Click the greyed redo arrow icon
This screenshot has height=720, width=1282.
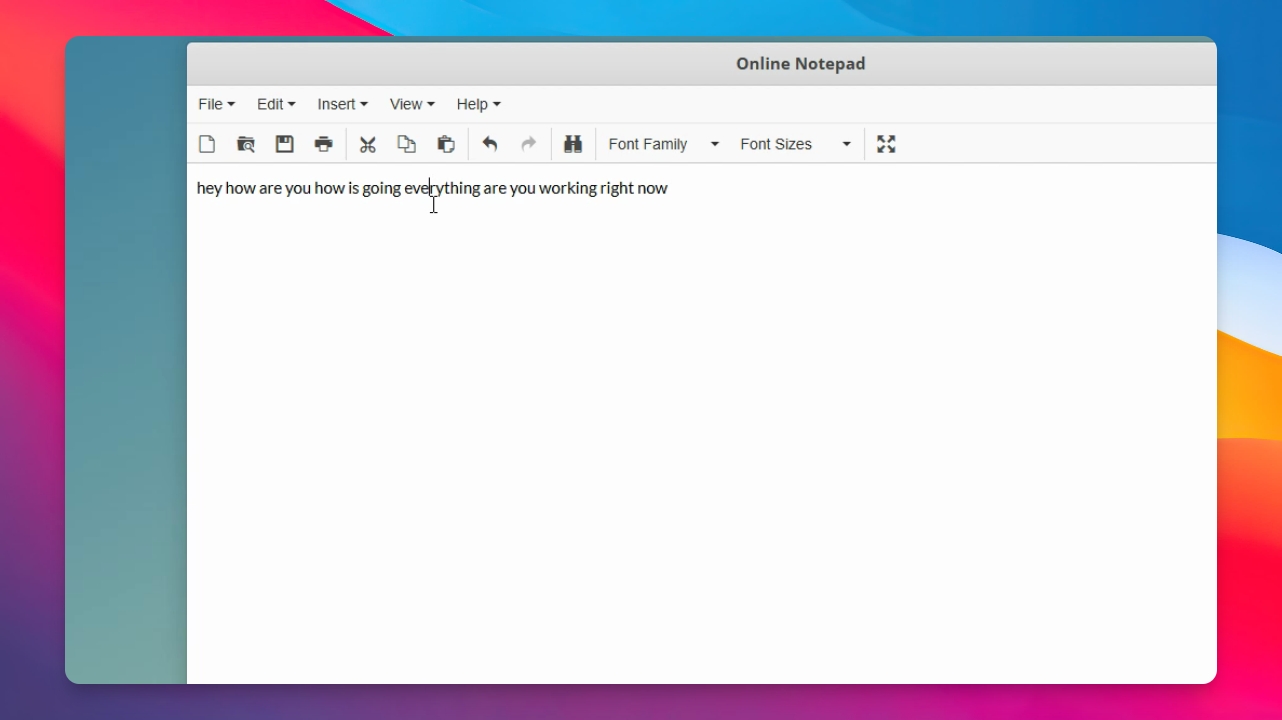[529, 144]
